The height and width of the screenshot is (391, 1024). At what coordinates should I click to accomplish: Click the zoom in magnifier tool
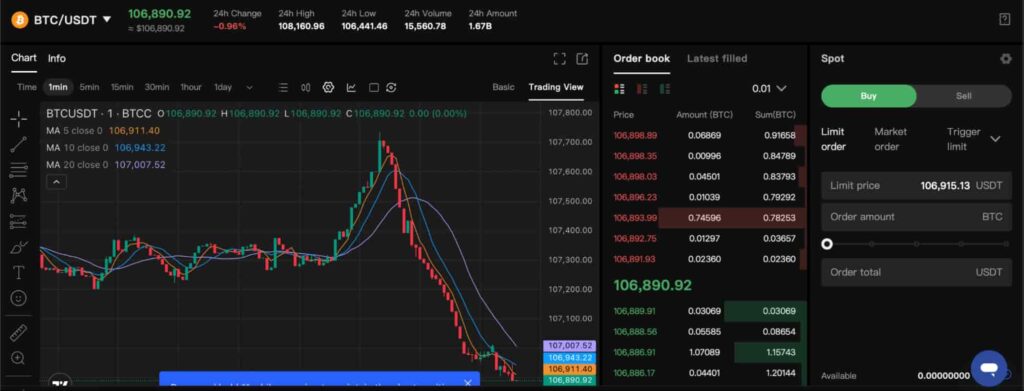[x=19, y=358]
